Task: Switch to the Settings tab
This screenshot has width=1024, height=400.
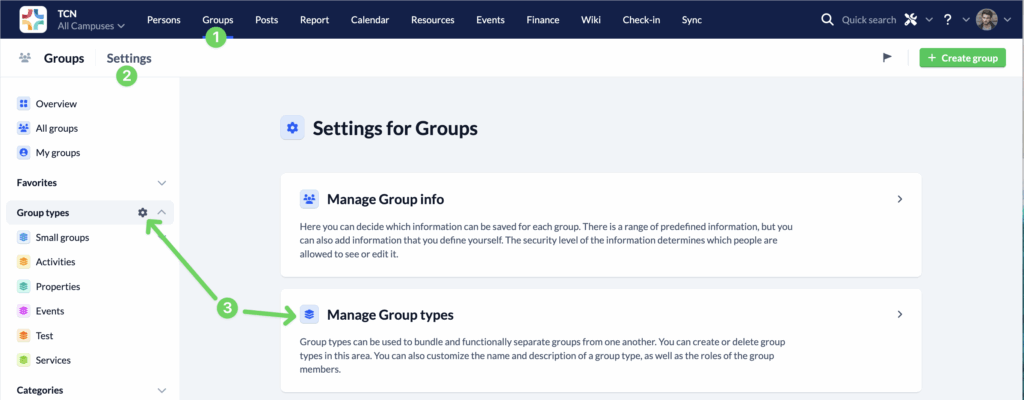Action: [x=129, y=58]
